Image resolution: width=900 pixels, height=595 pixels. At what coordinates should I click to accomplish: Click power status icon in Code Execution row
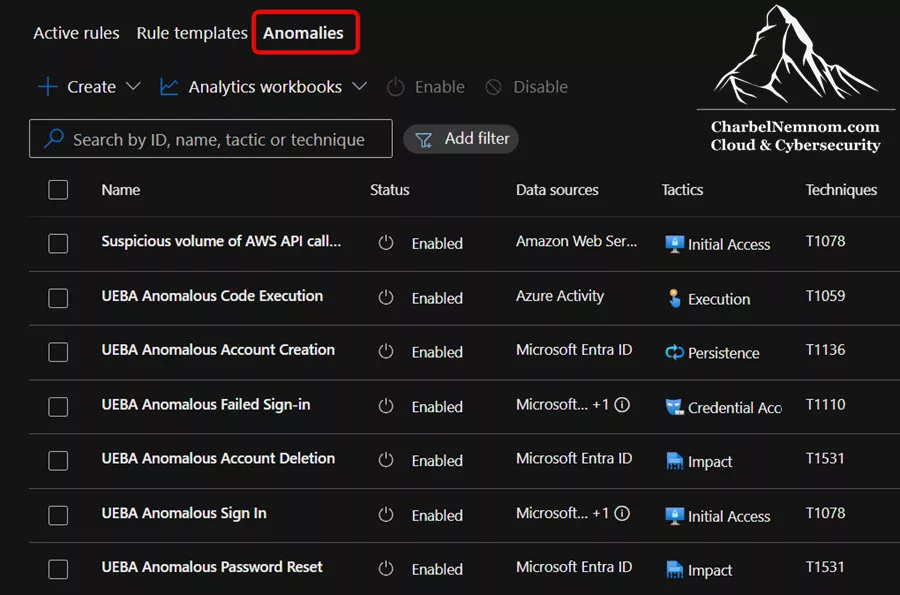(386, 297)
